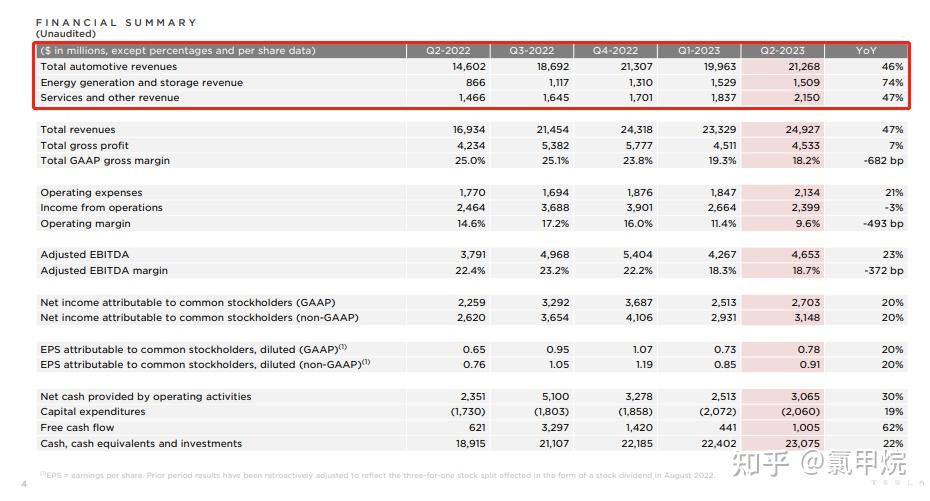Screen dimensions: 930x501
Task: Click the EPS footnote text at the bottom
Action: (x=377, y=475)
